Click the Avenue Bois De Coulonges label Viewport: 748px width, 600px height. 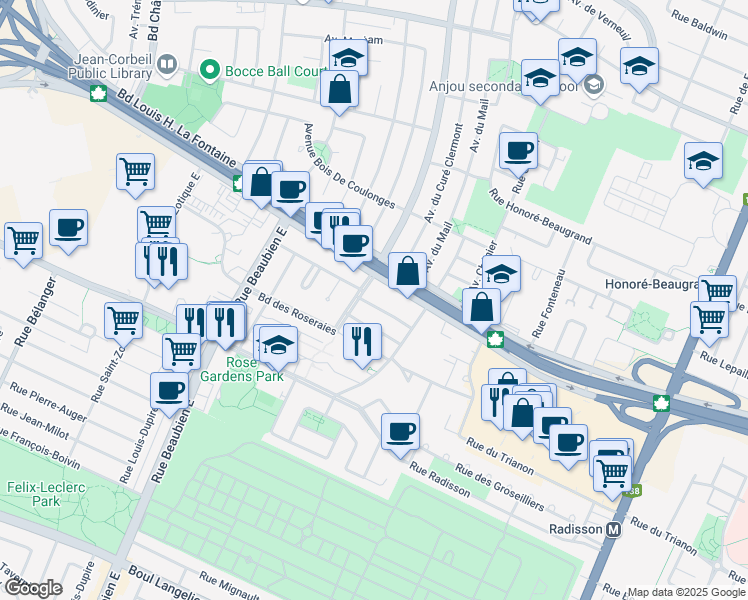[349, 166]
